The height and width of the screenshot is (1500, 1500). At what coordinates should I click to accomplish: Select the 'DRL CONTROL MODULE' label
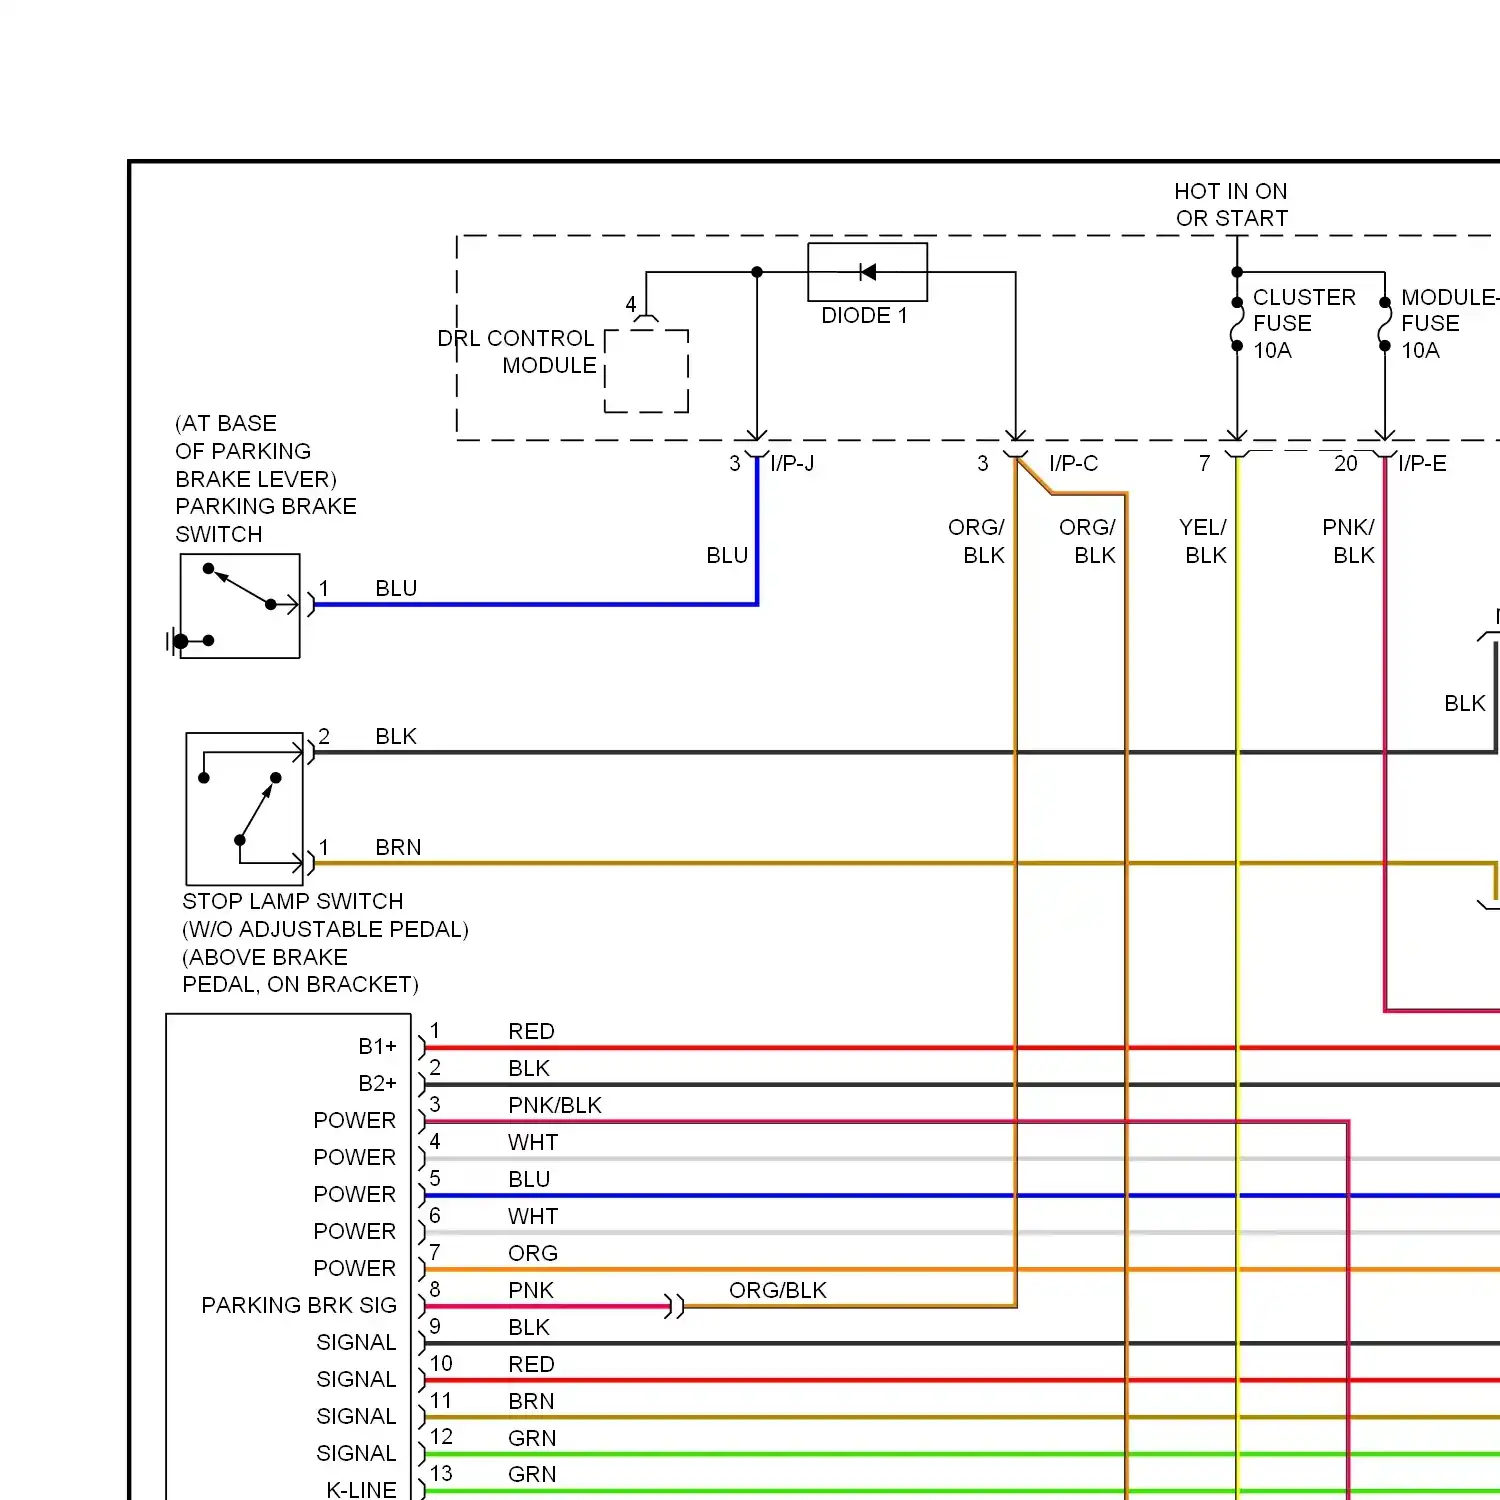[517, 352]
